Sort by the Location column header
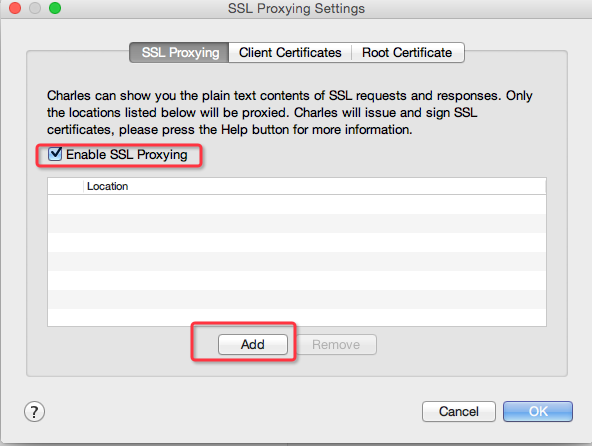The image size is (592, 446). click(314, 186)
